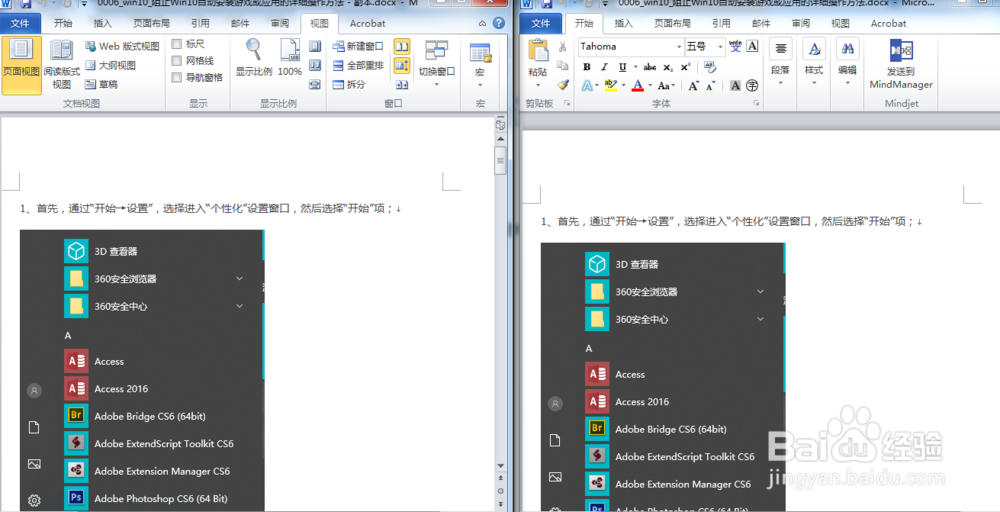Screen dimensions: 1000x512
Task: Open 视图 tab in right window
Action: click(x=841, y=24)
